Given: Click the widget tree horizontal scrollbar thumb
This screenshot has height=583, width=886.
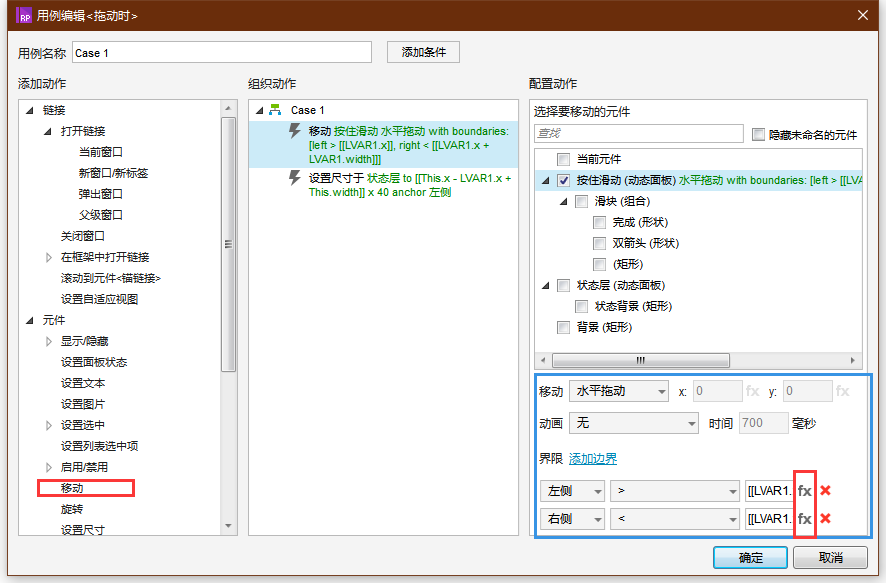Looking at the screenshot, I should coord(640,360).
